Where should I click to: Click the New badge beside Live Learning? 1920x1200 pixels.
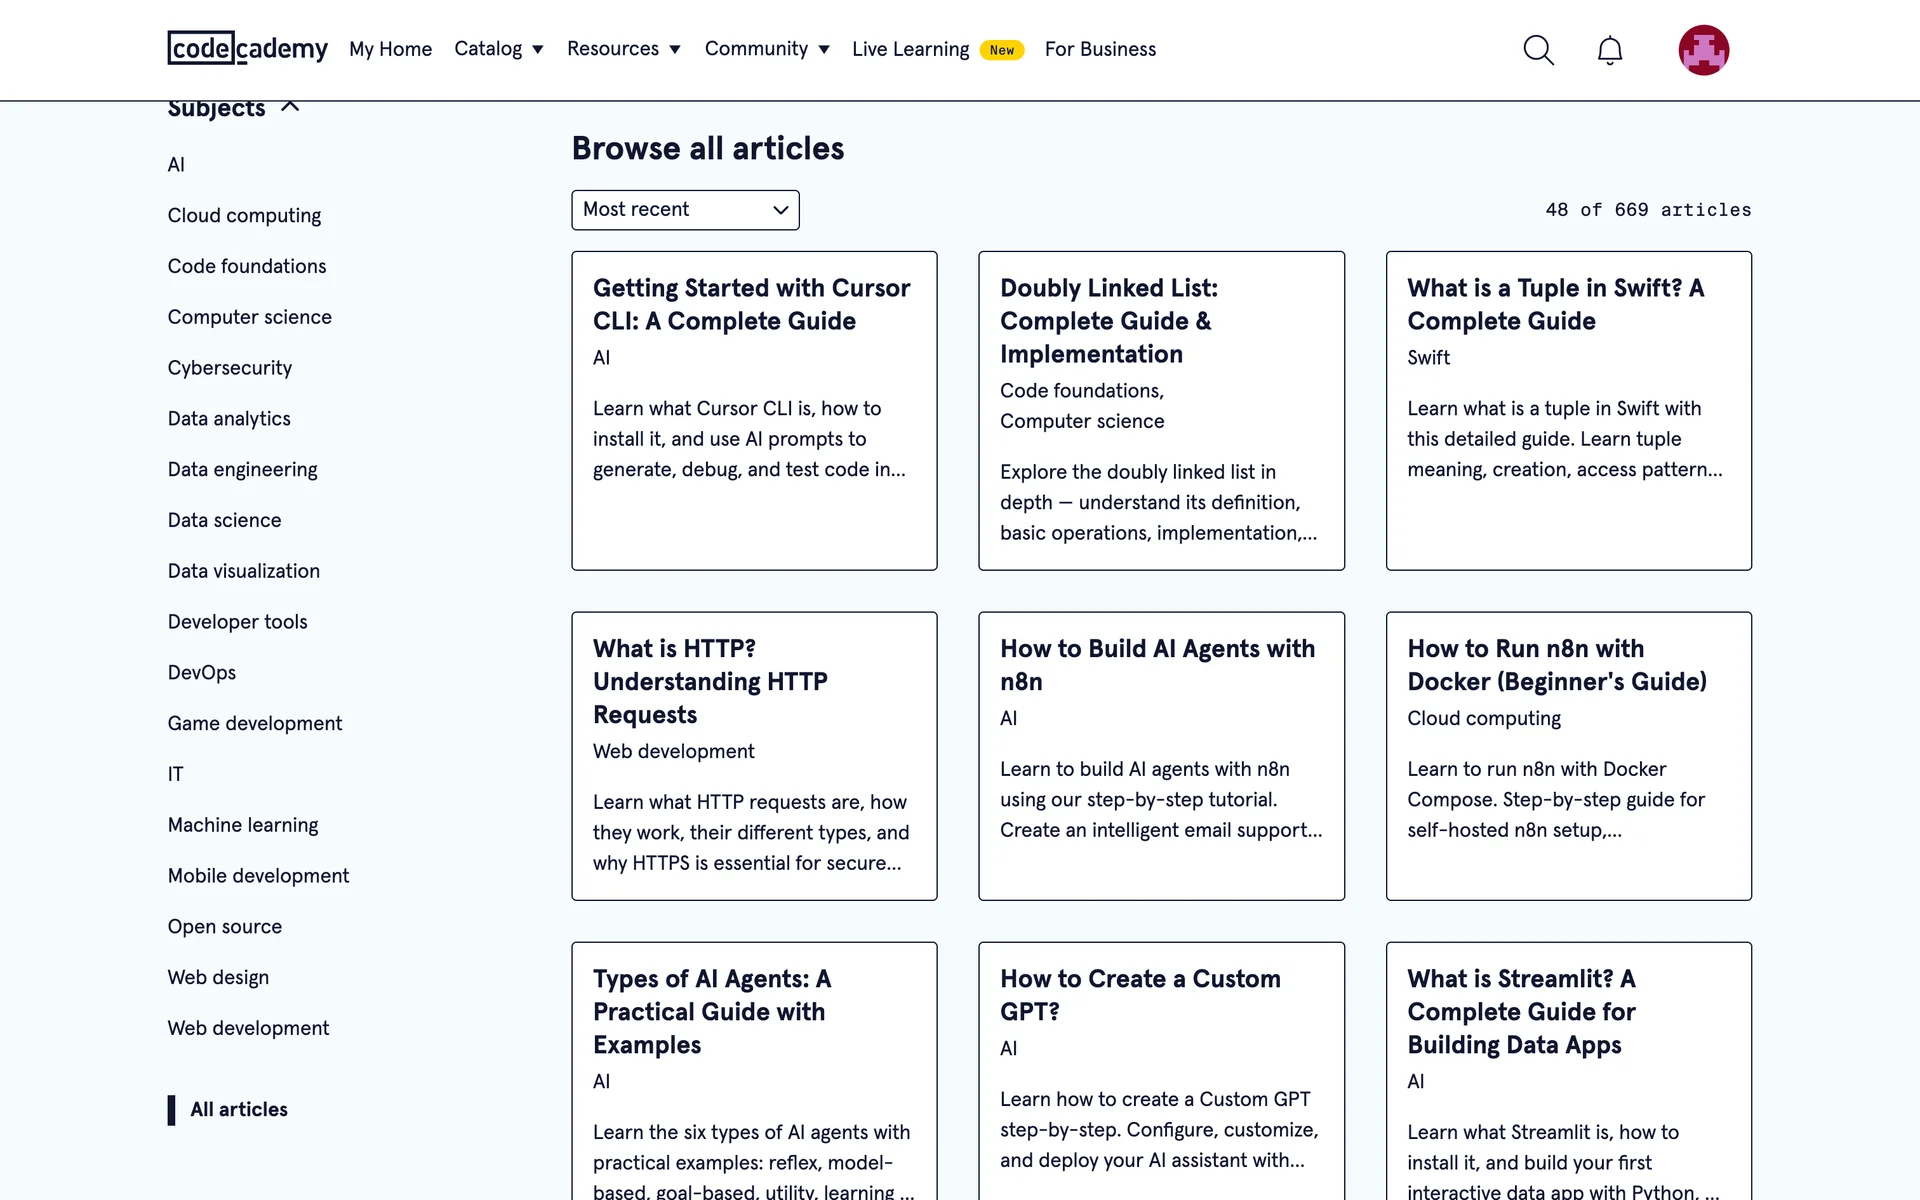pyautogui.click(x=1001, y=50)
